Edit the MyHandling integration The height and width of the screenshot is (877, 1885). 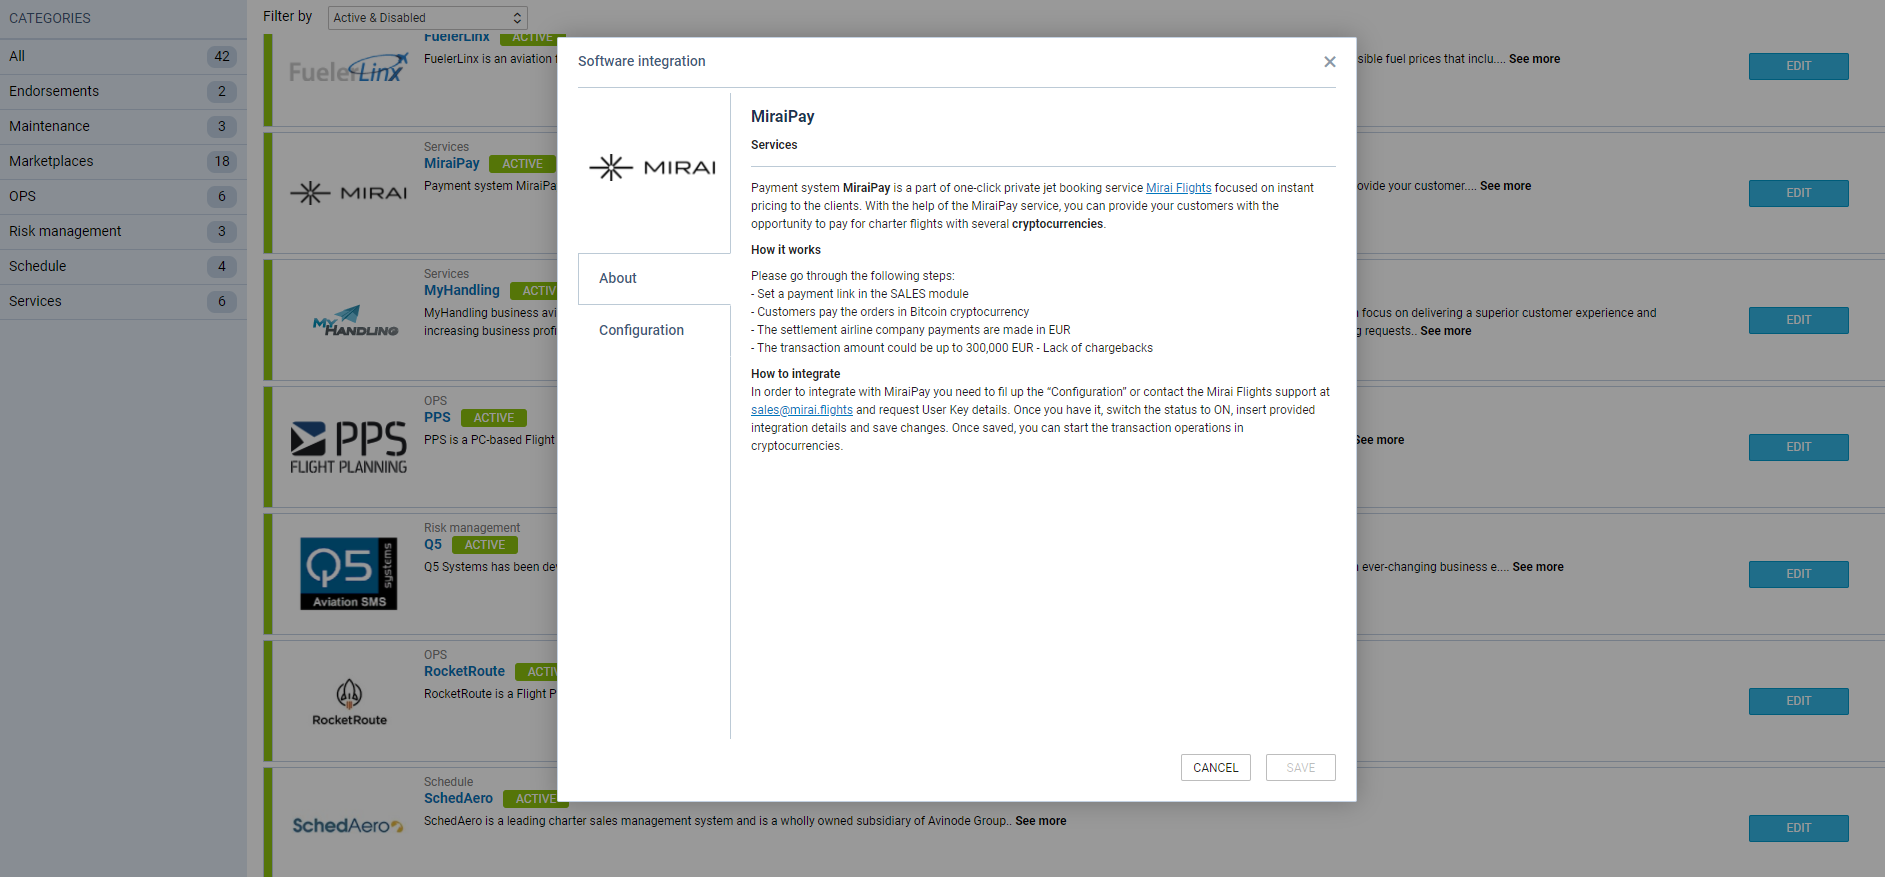[x=1798, y=320]
